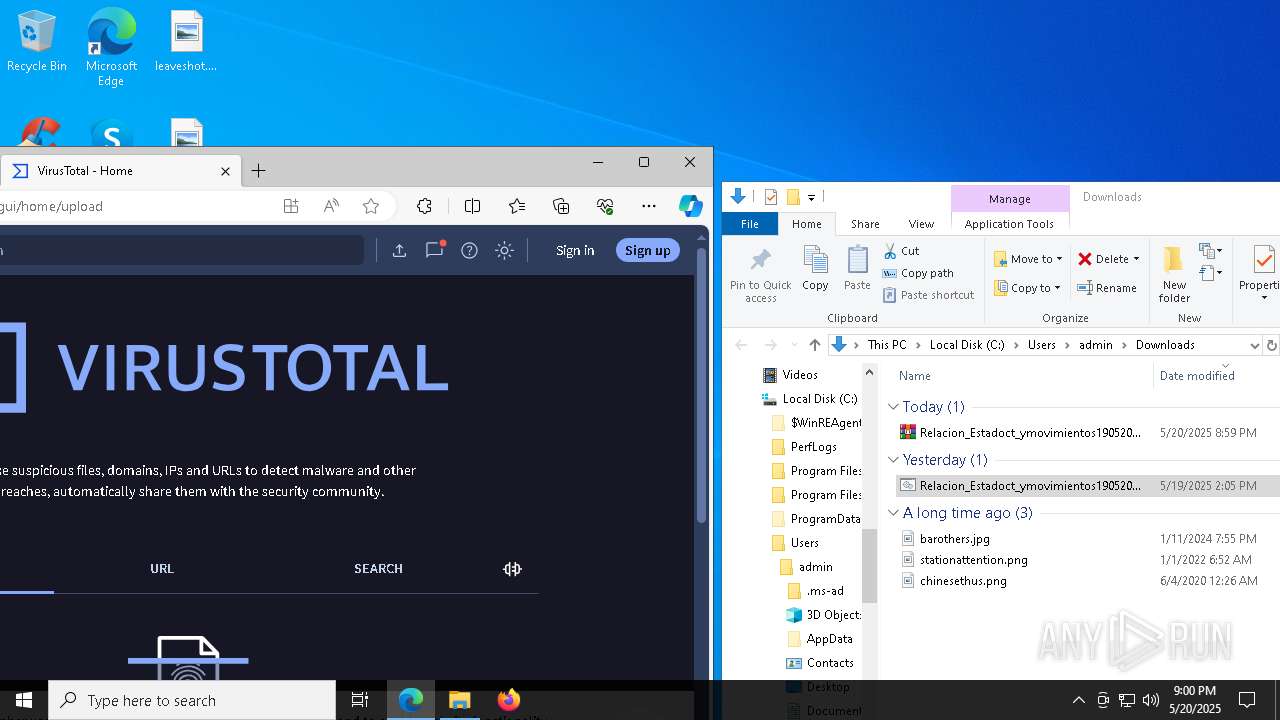The height and width of the screenshot is (720, 1280).
Task: Click New folder in Explorer ribbon
Action: click(1174, 275)
